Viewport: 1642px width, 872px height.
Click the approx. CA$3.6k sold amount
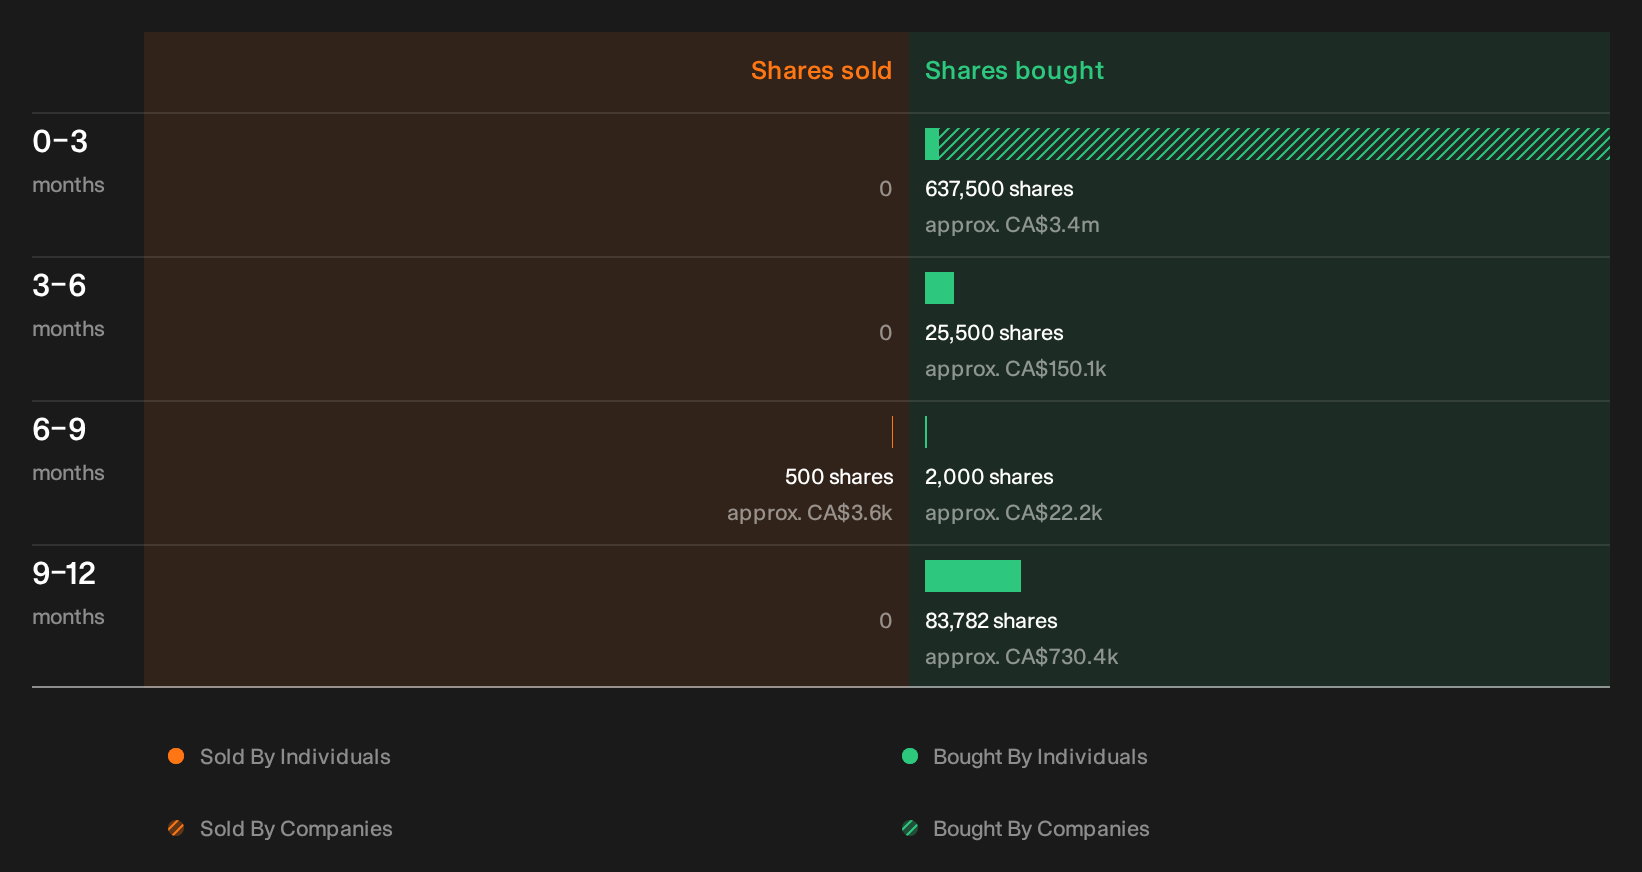click(x=810, y=513)
